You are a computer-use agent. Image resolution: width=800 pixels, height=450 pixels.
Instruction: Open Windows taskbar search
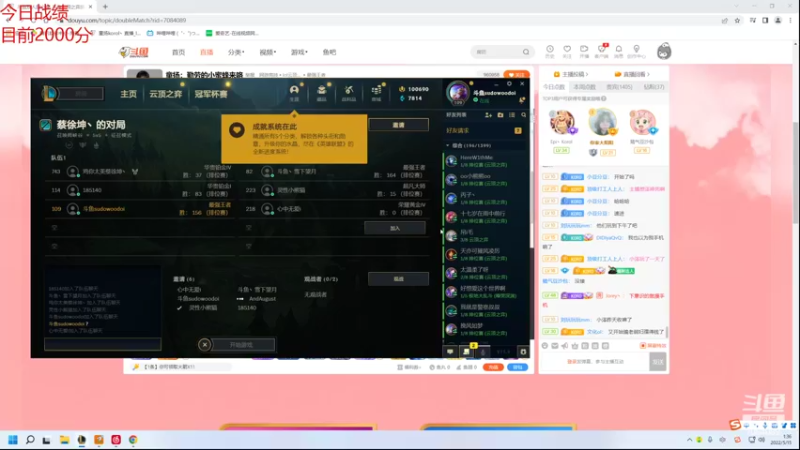click(x=30, y=440)
